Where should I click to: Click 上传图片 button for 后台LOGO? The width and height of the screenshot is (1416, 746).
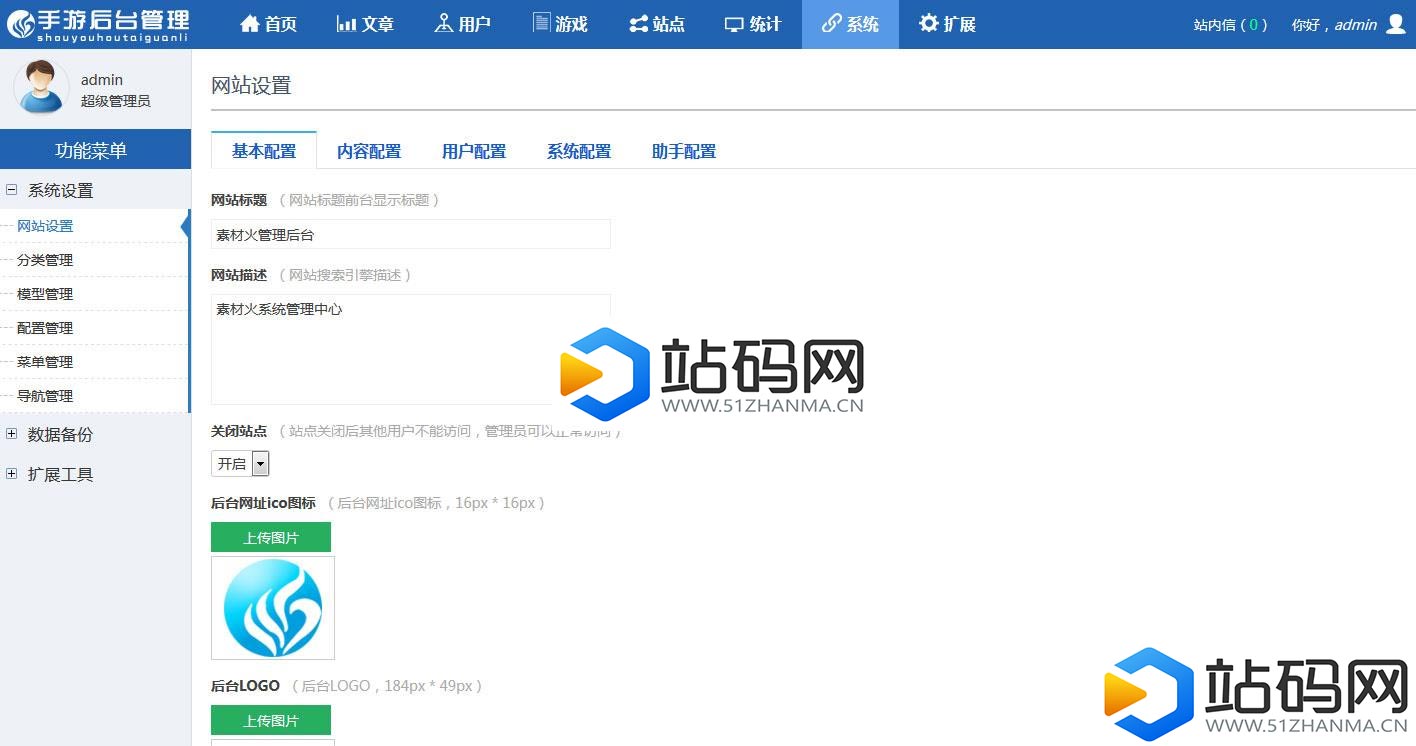pos(271,720)
